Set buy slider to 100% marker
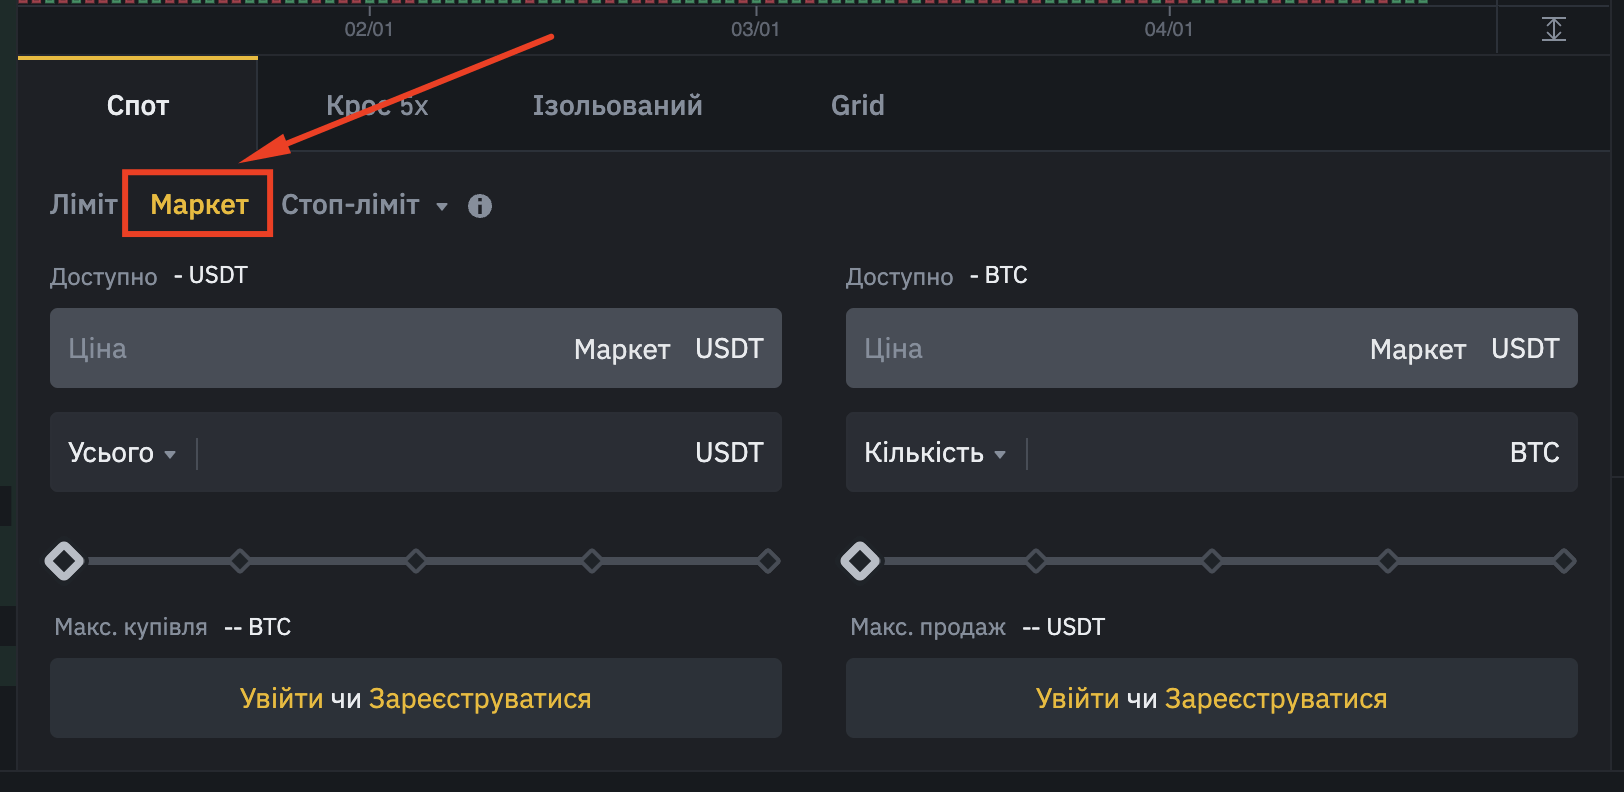This screenshot has height=792, width=1624. pos(768,561)
